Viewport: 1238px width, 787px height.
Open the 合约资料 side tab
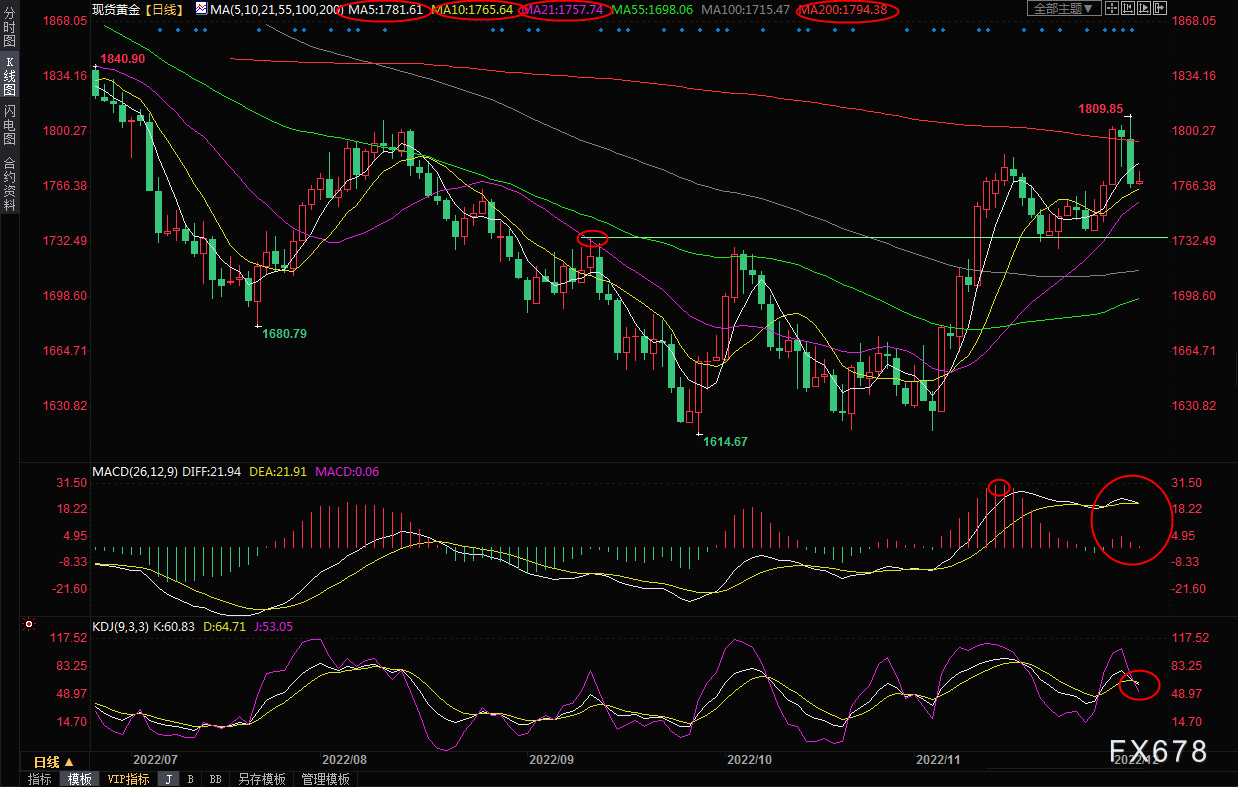pyautogui.click(x=9, y=183)
